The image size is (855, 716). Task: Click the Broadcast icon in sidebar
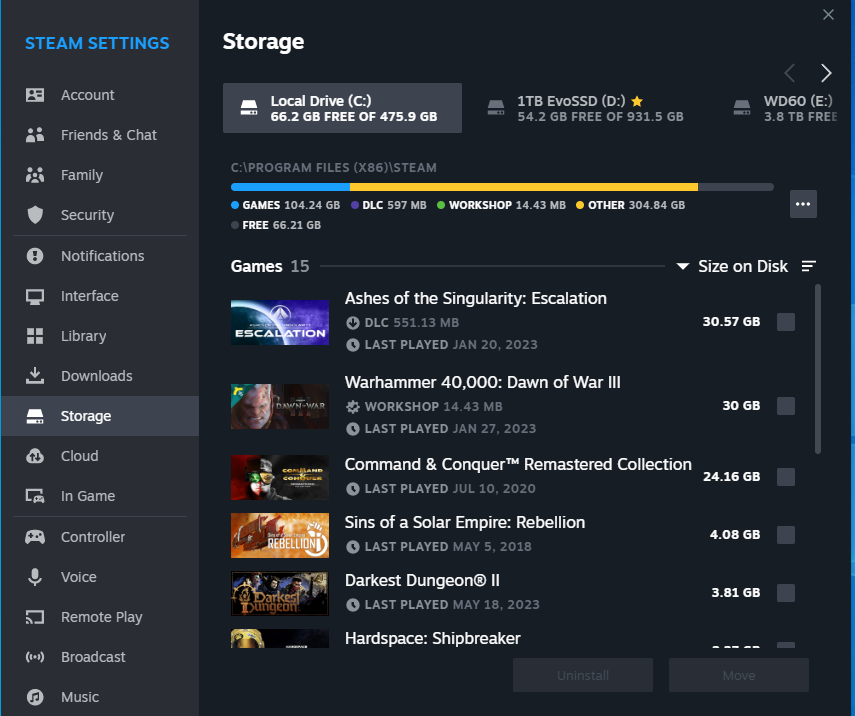(x=35, y=657)
